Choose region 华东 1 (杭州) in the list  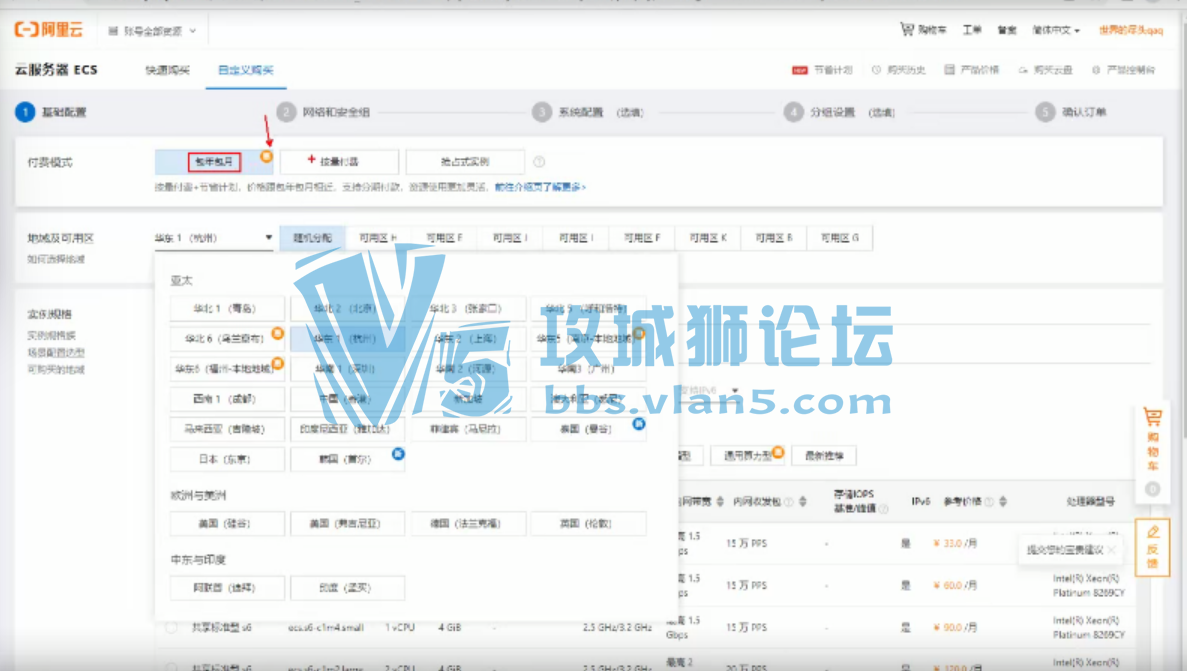pos(347,339)
